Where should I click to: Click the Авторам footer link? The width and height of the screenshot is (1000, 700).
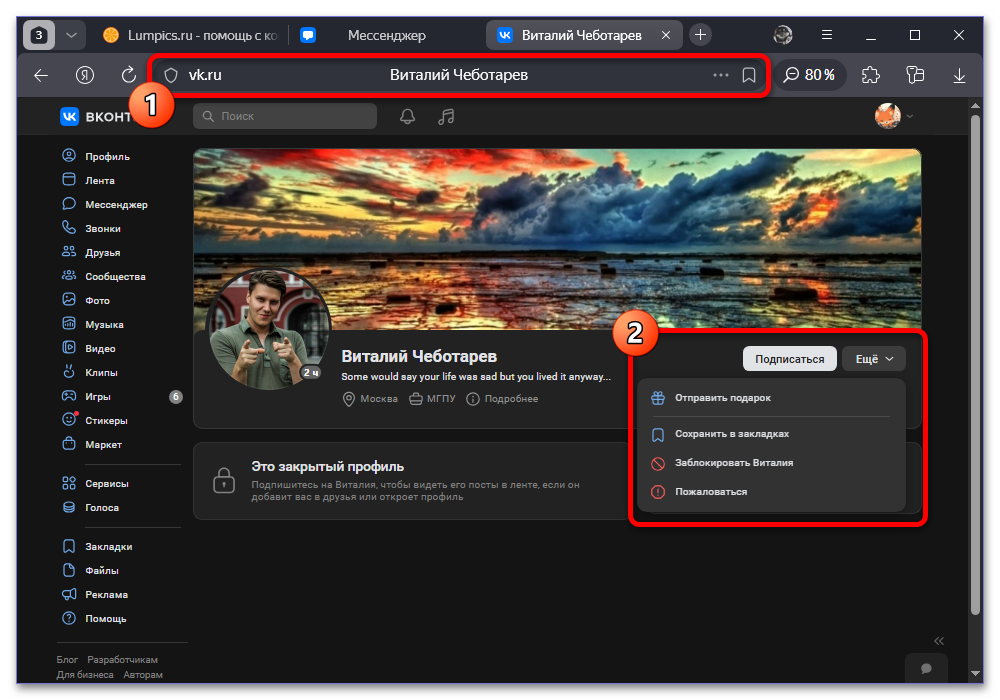143,674
